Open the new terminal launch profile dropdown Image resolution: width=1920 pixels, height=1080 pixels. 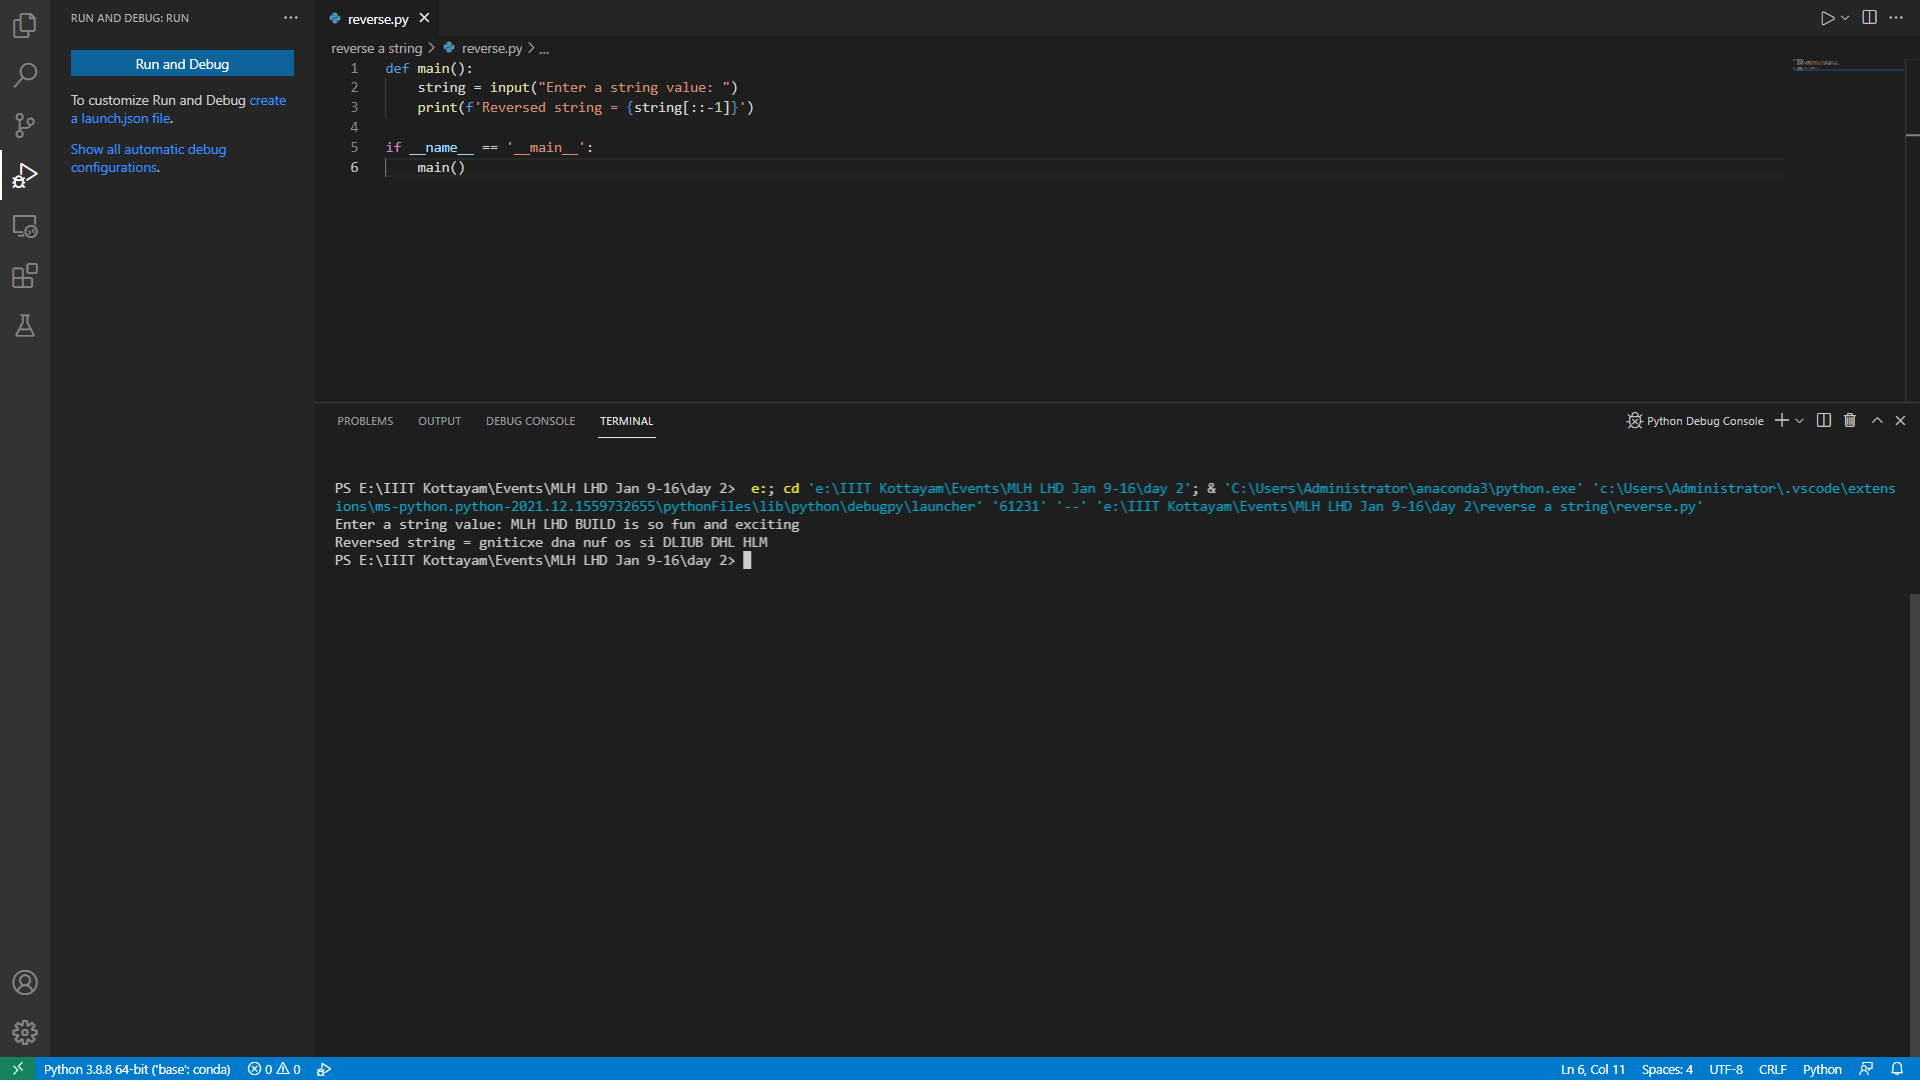pyautogui.click(x=1799, y=421)
